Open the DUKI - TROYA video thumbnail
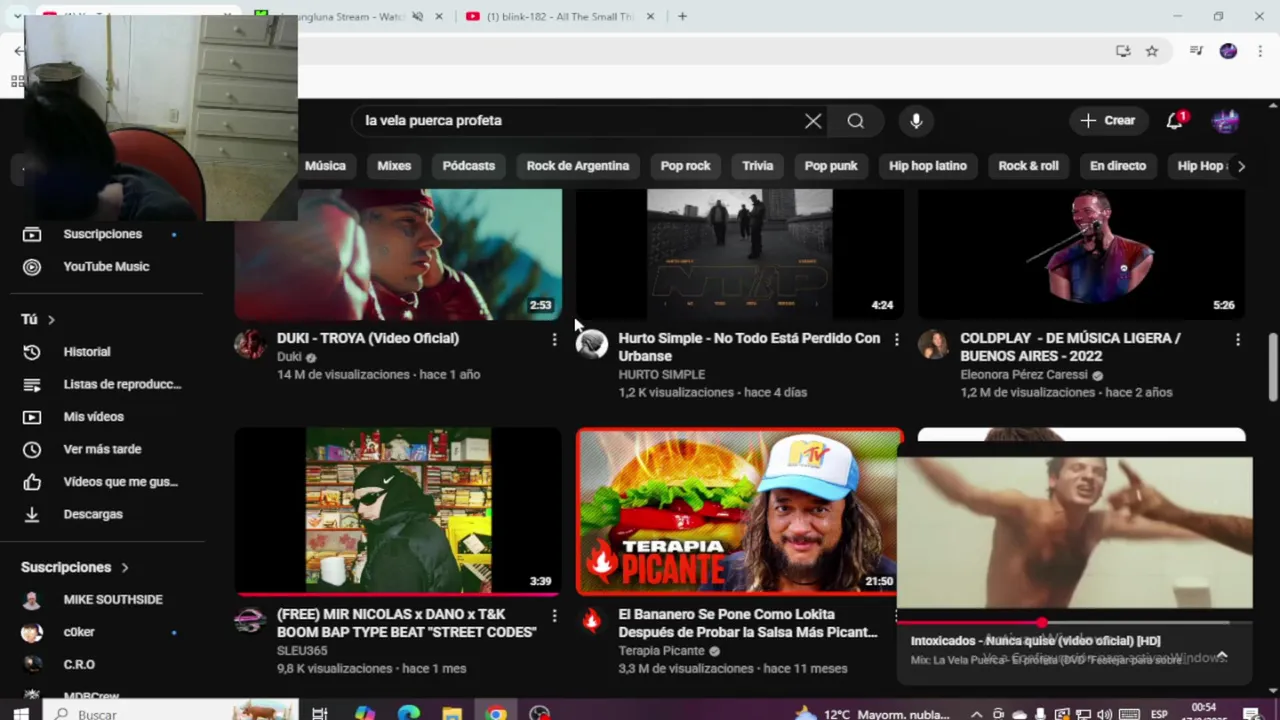The image size is (1280, 720). (398, 254)
